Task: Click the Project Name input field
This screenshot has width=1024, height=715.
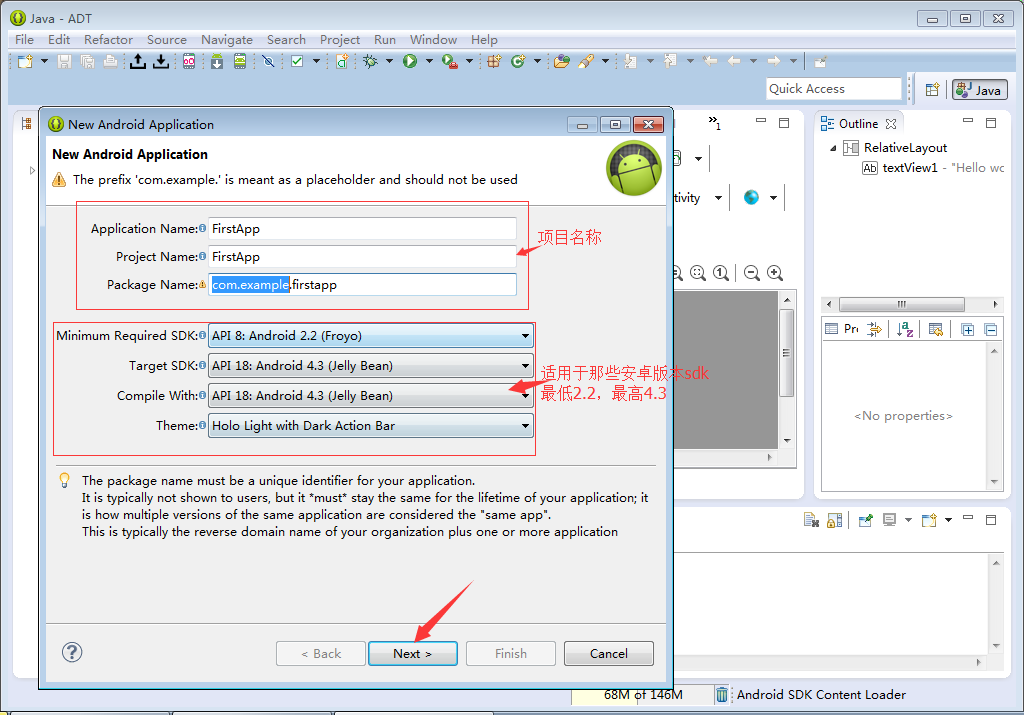Action: pyautogui.click(x=362, y=257)
